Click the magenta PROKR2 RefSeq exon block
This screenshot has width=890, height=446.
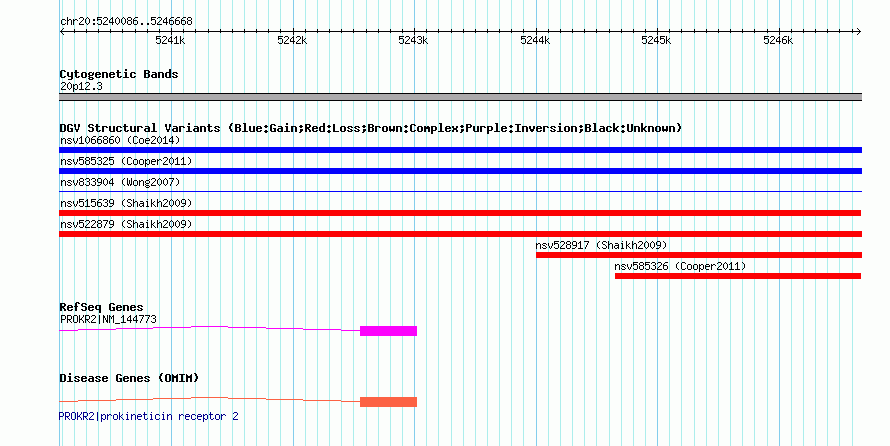[x=388, y=331]
